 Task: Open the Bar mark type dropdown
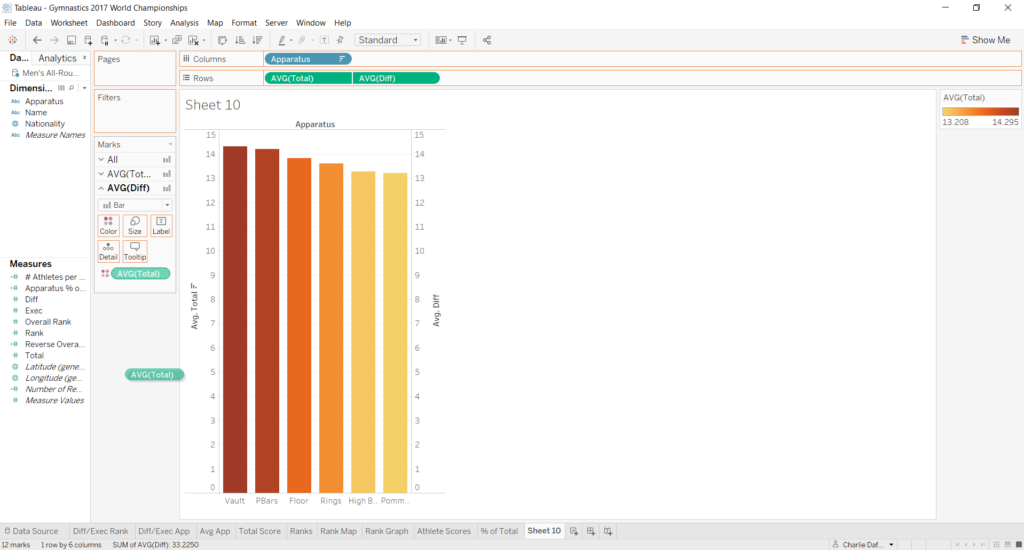134,205
